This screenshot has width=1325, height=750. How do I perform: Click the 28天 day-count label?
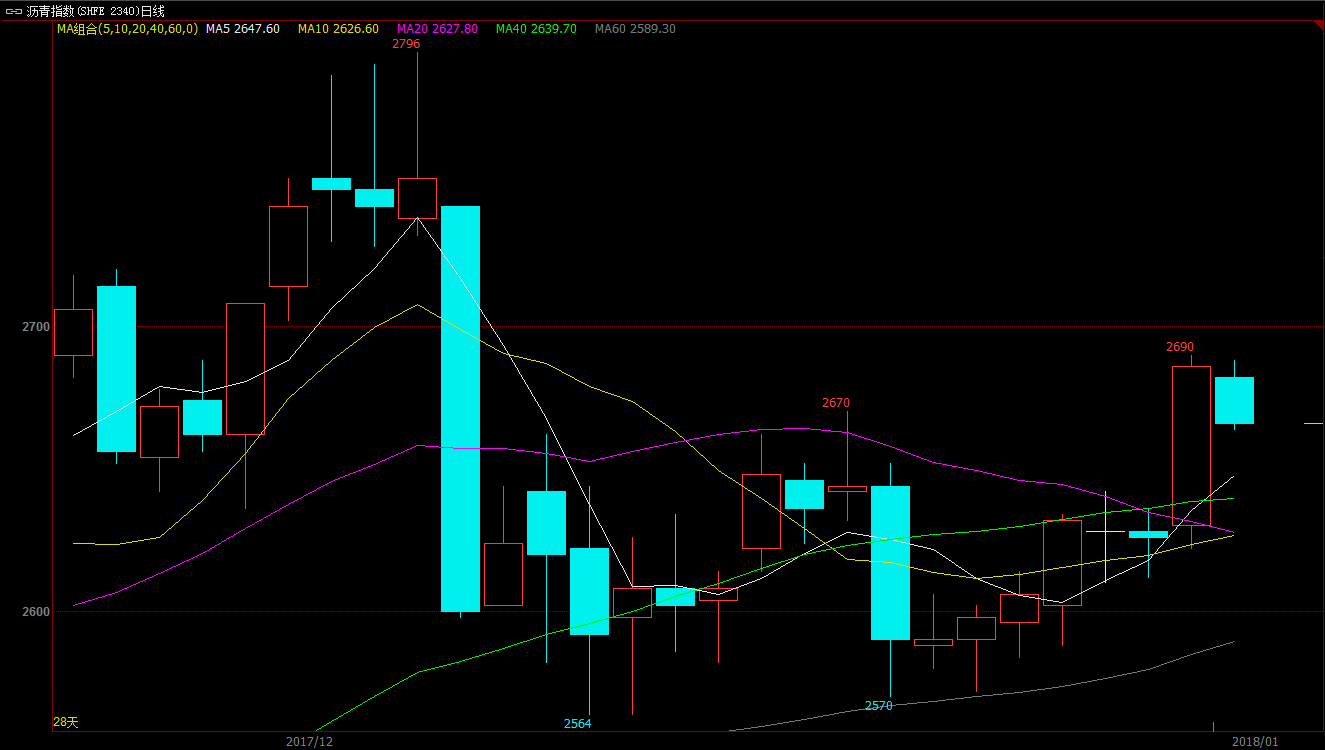[x=65, y=722]
